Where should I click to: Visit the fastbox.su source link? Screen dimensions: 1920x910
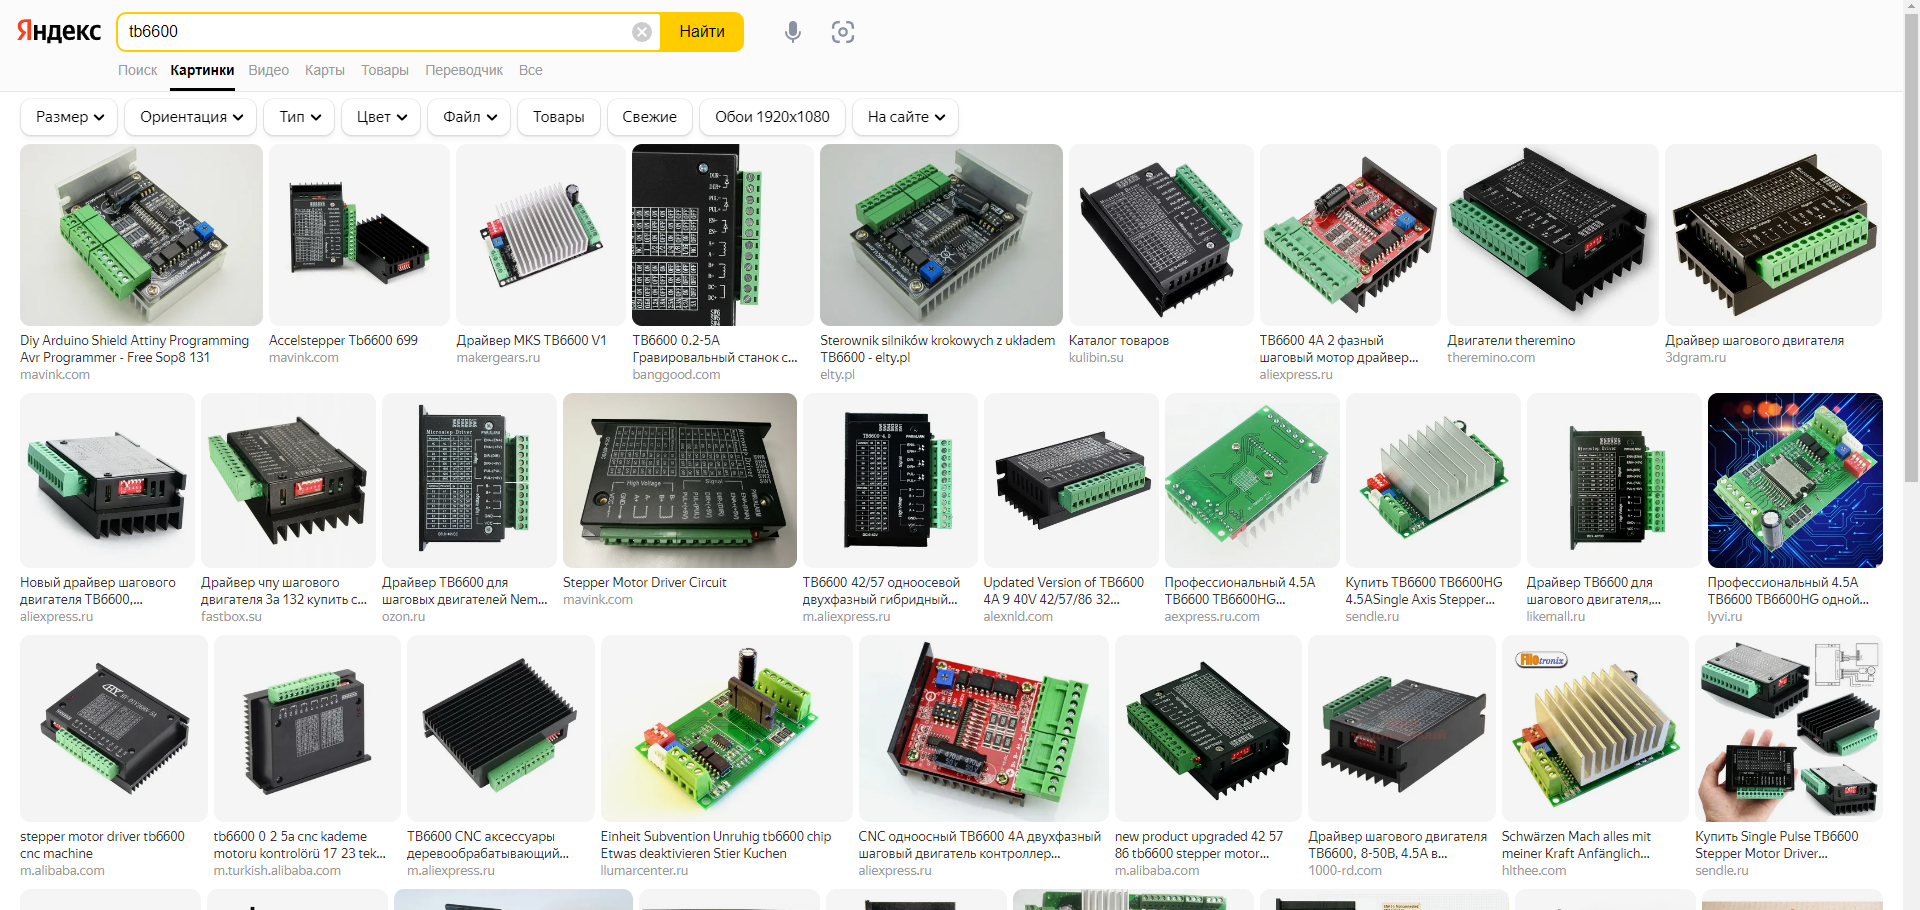231,616
